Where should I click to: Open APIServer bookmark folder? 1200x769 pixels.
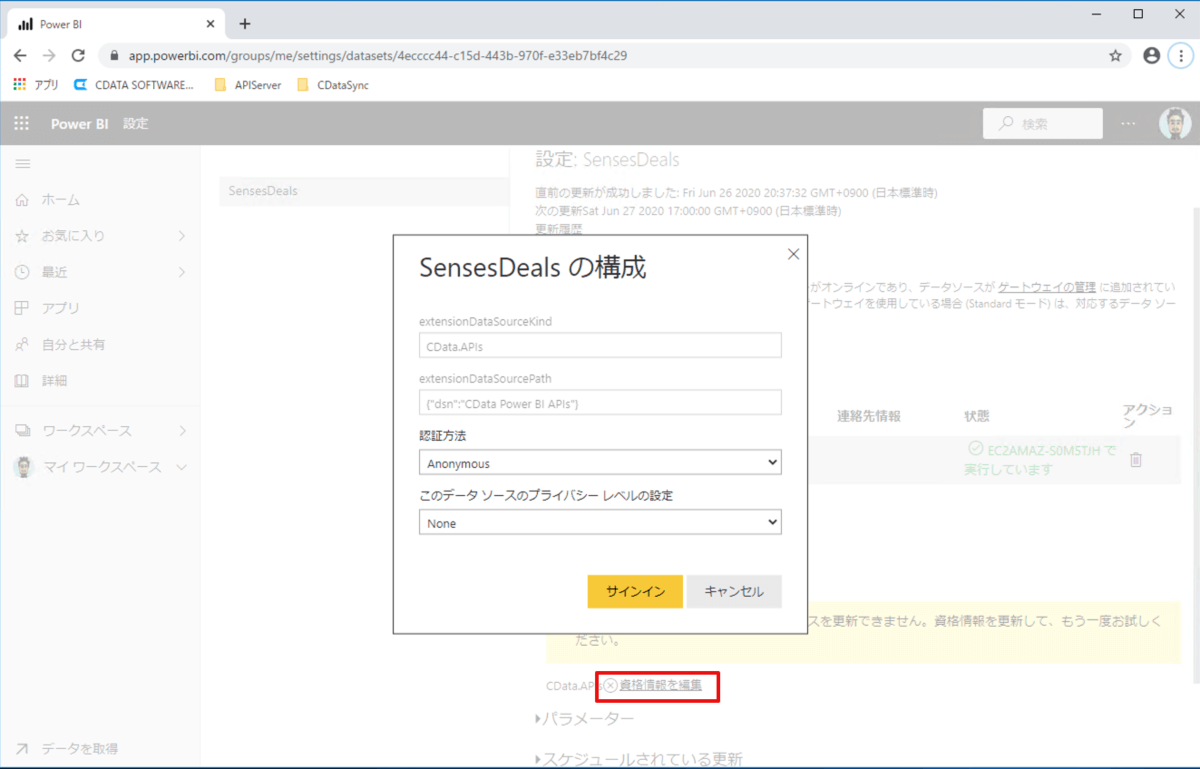pos(248,85)
